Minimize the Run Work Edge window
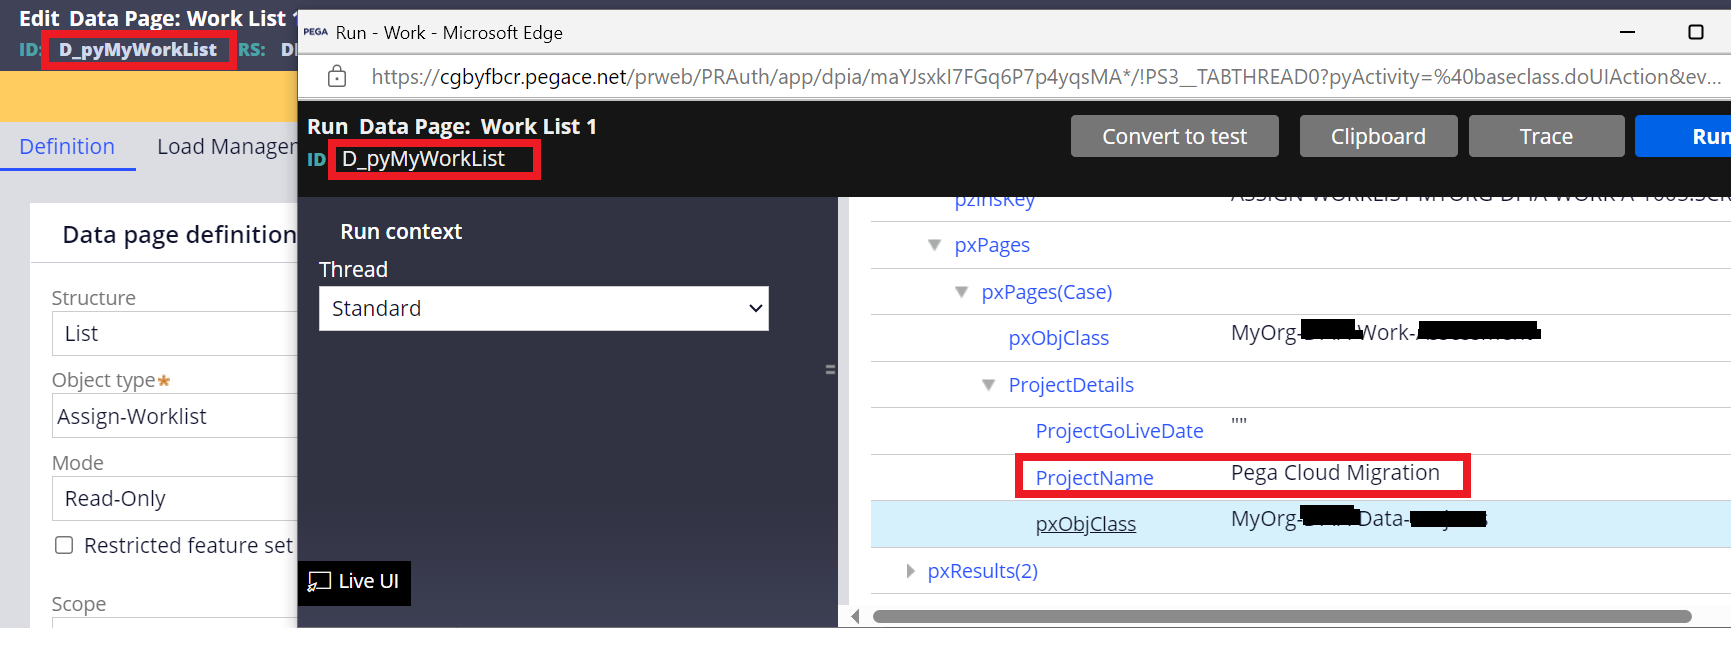 pos(1627,32)
